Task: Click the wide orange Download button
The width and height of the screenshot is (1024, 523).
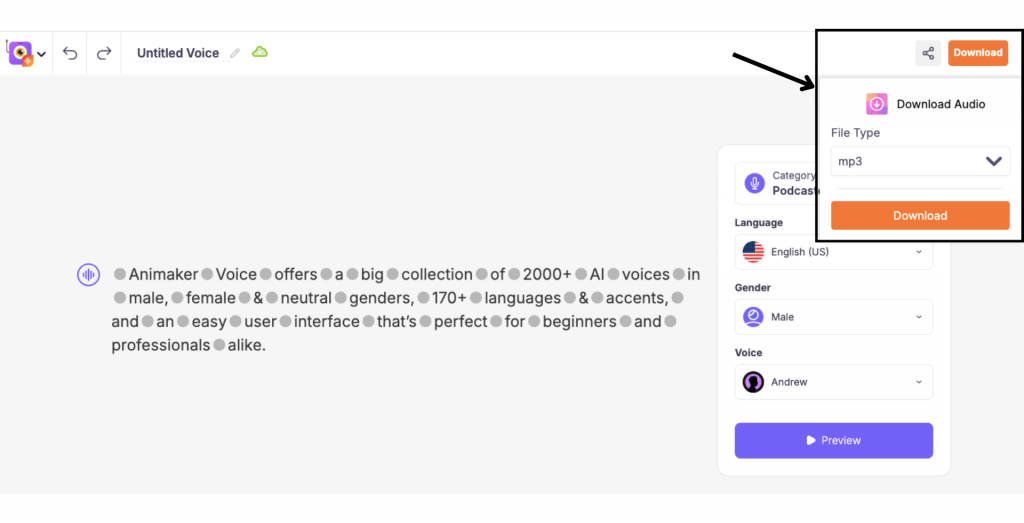Action: click(x=920, y=215)
